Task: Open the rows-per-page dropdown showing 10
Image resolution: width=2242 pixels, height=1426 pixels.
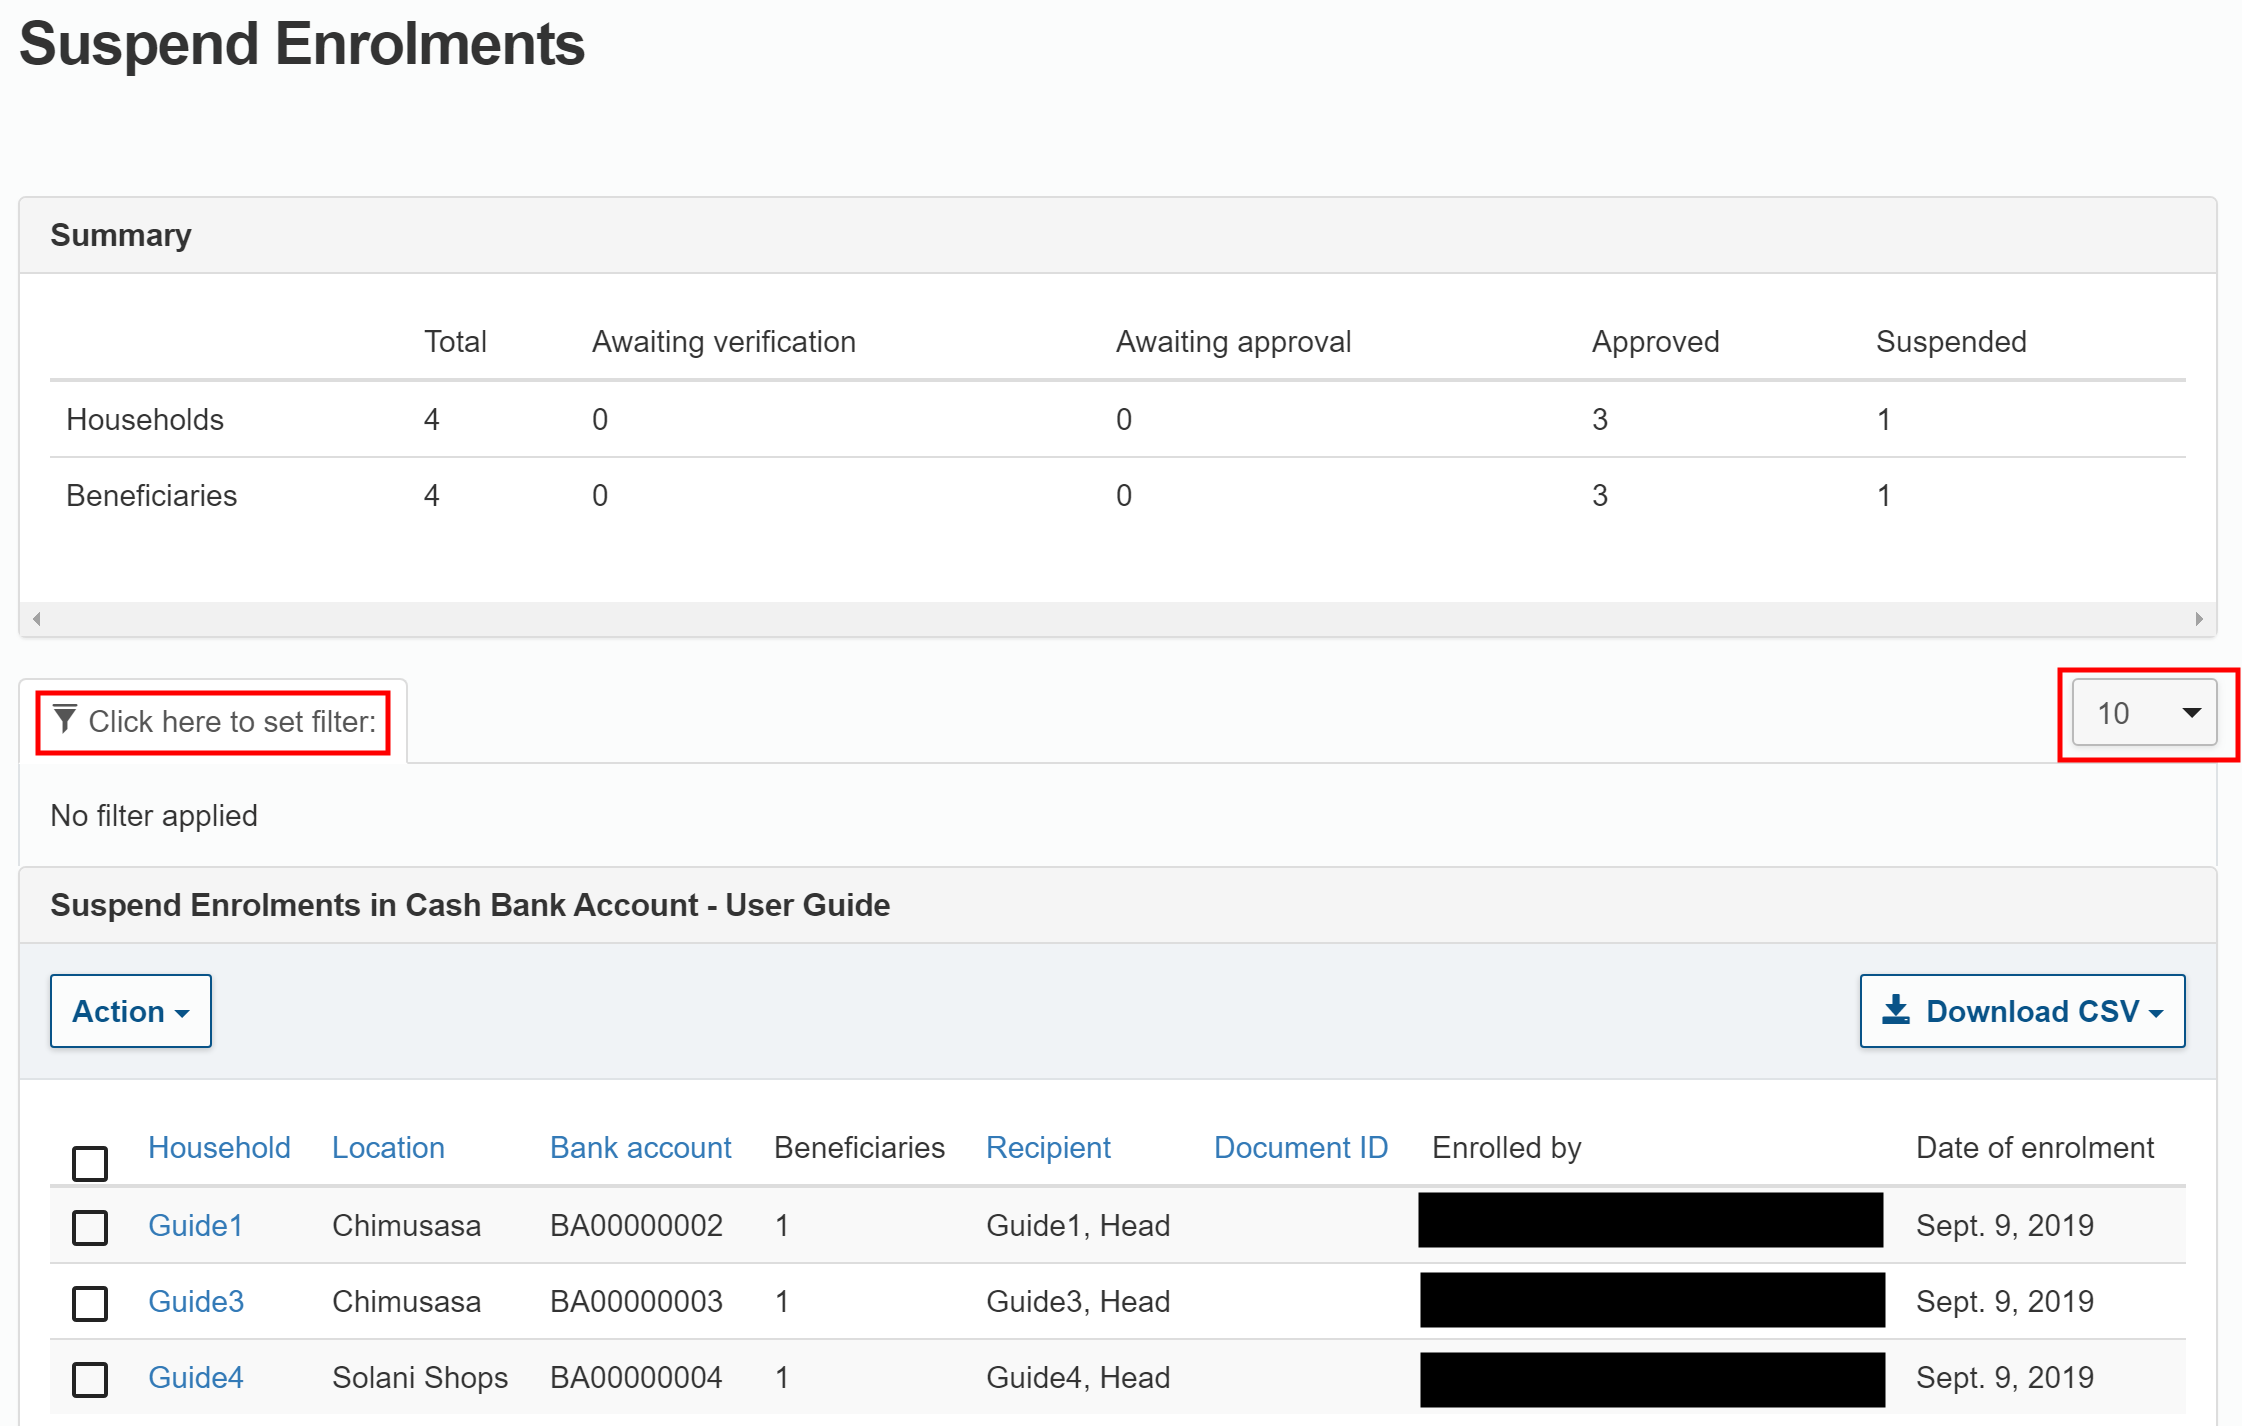Action: point(2144,713)
